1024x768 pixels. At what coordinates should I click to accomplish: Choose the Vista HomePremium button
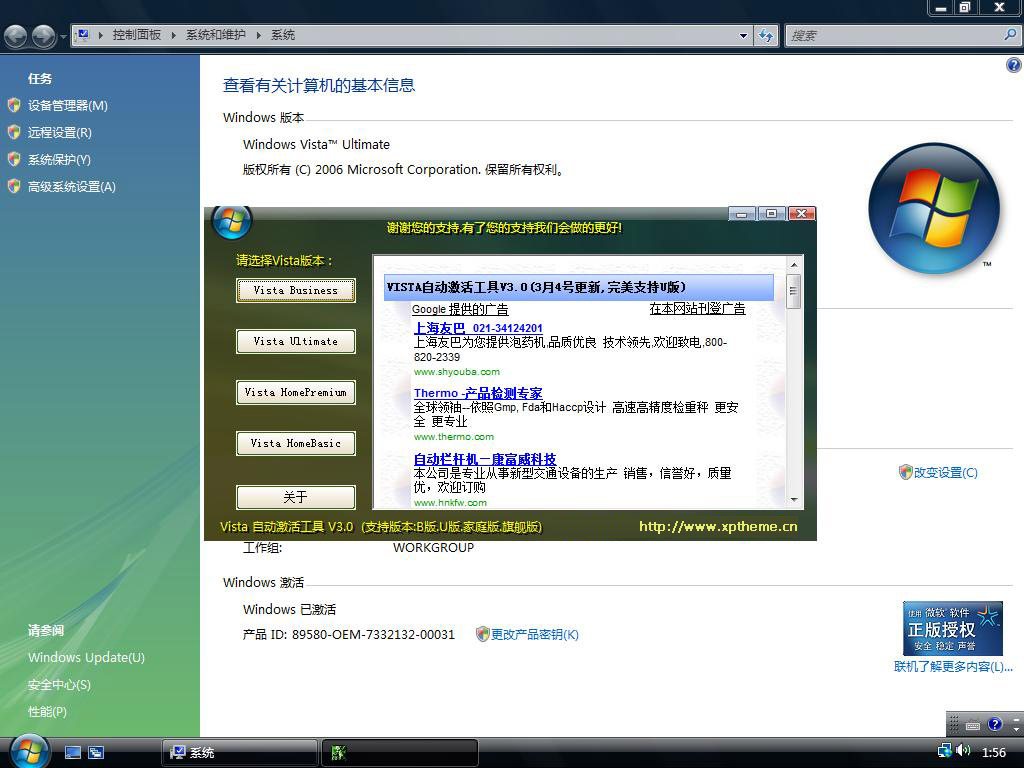[x=295, y=392]
